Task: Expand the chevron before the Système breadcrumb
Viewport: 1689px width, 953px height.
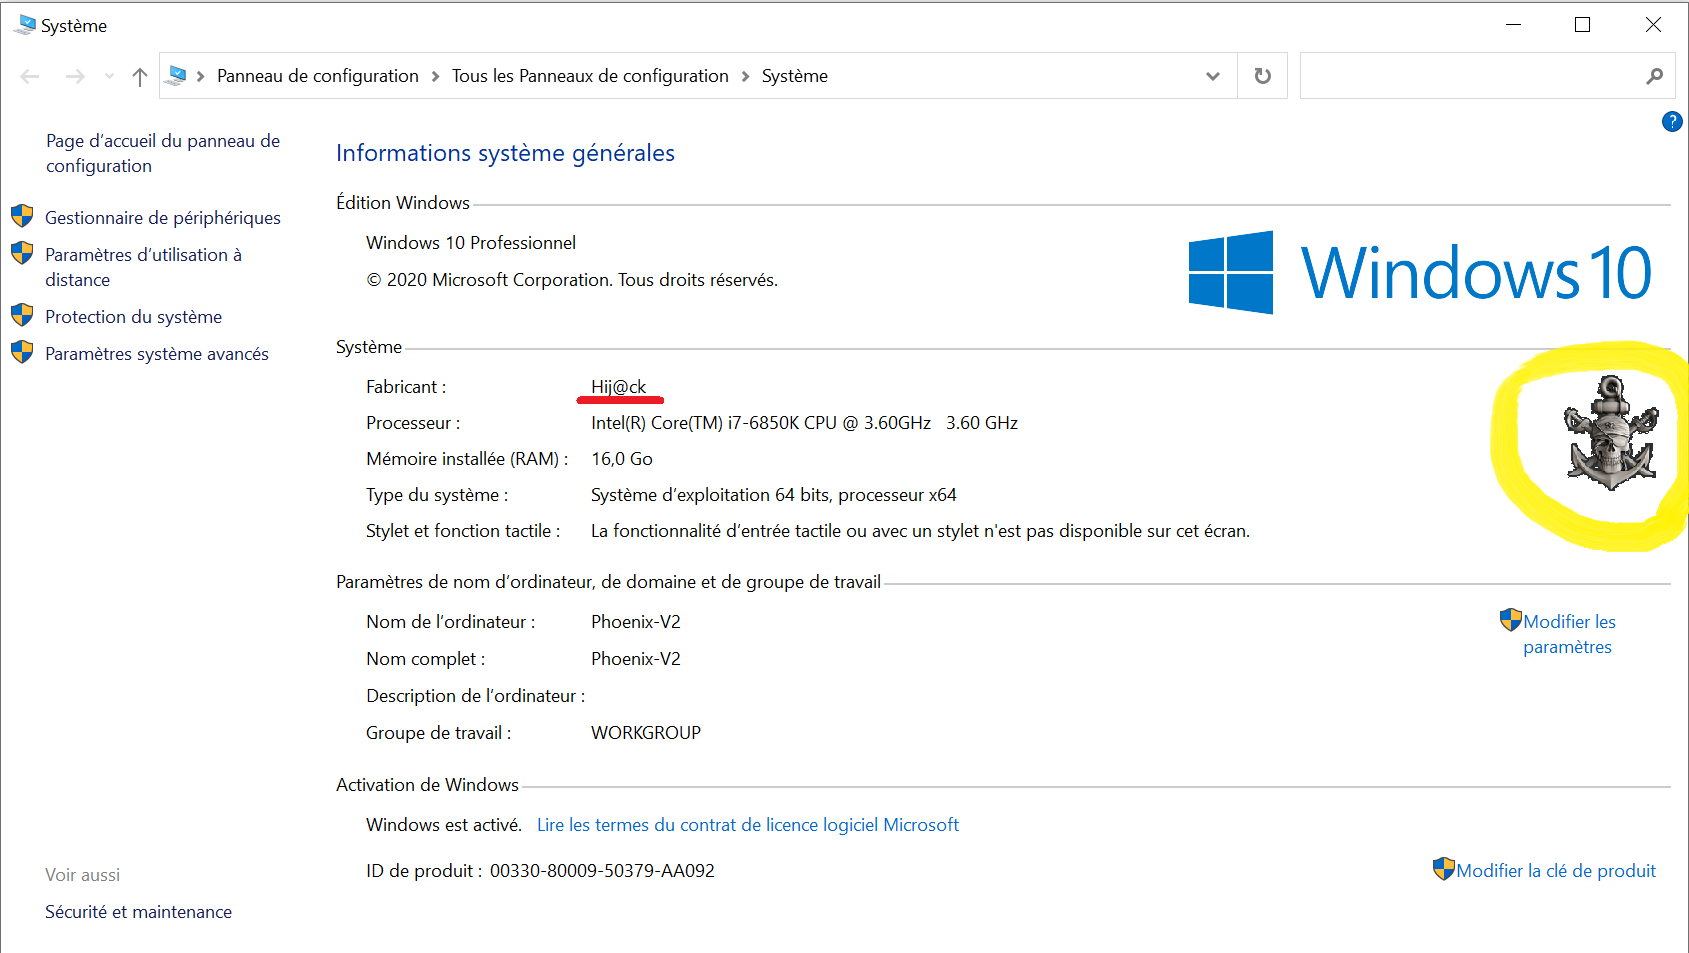Action: (x=745, y=76)
